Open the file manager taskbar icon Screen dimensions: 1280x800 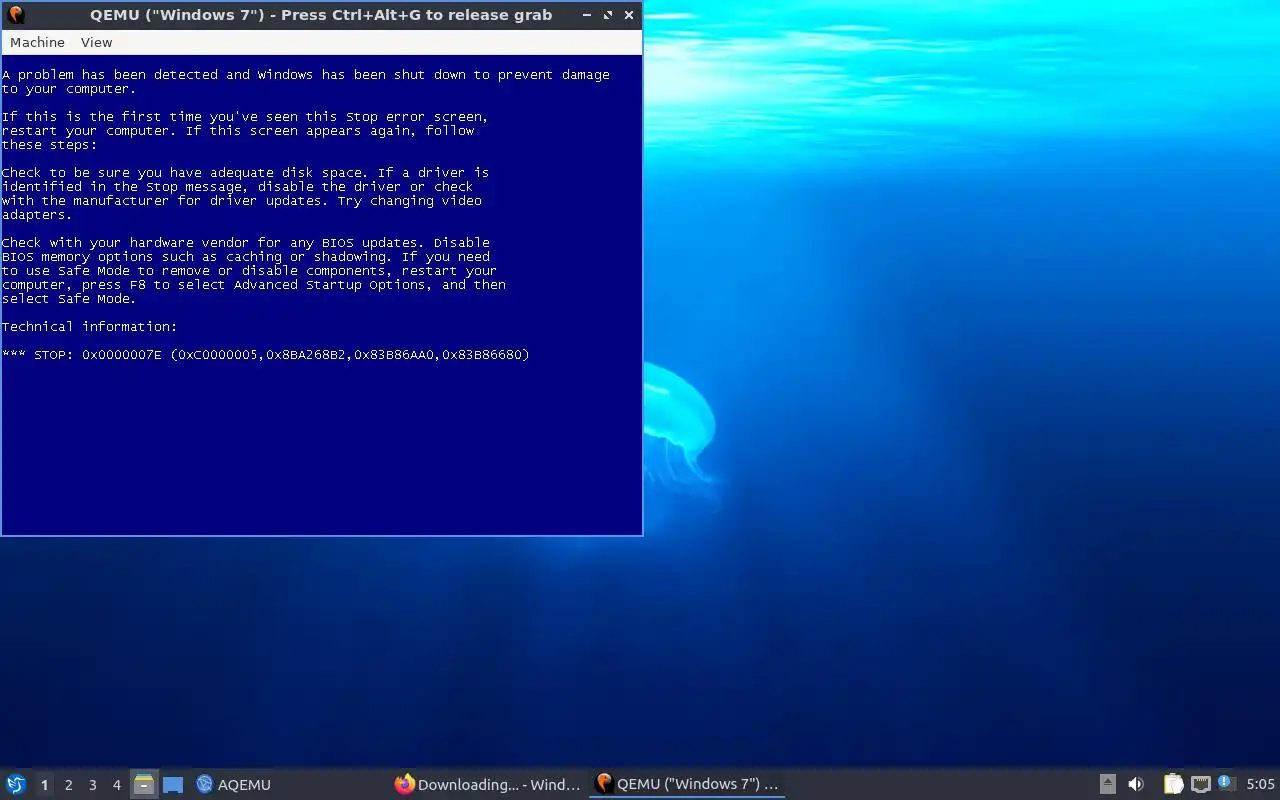pos(144,784)
